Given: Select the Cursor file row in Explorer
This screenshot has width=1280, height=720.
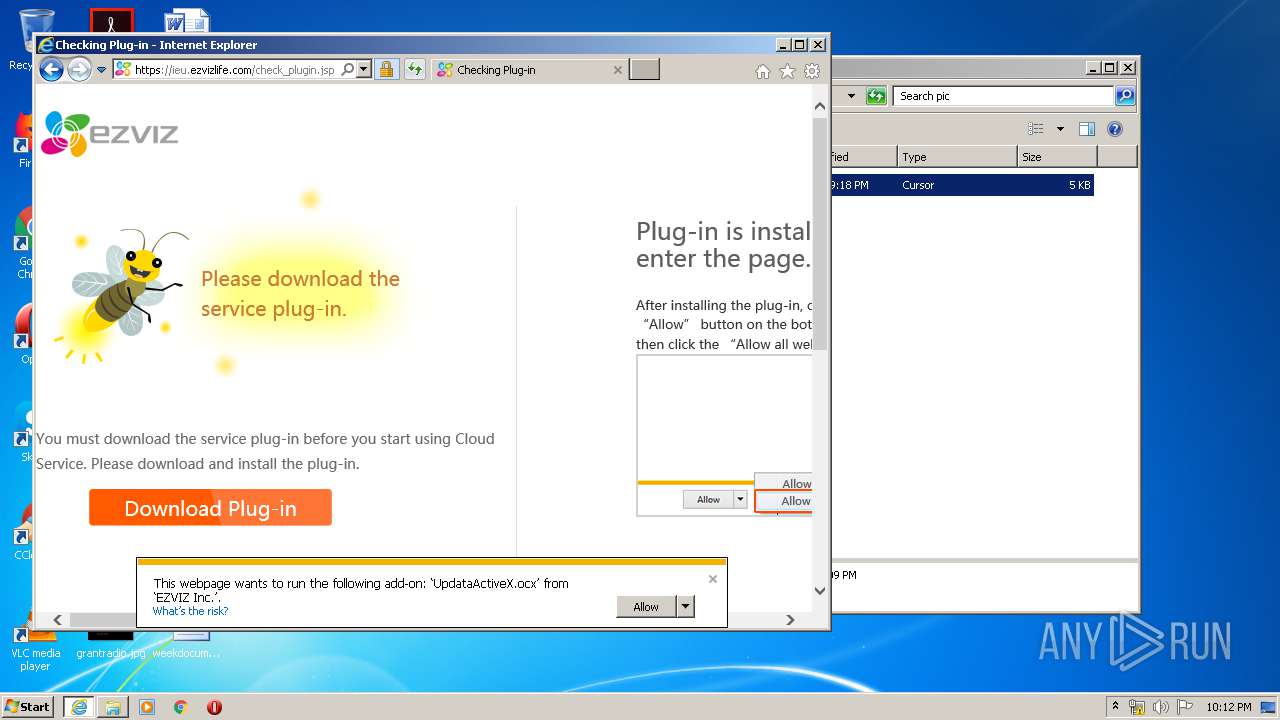Looking at the screenshot, I should point(962,185).
